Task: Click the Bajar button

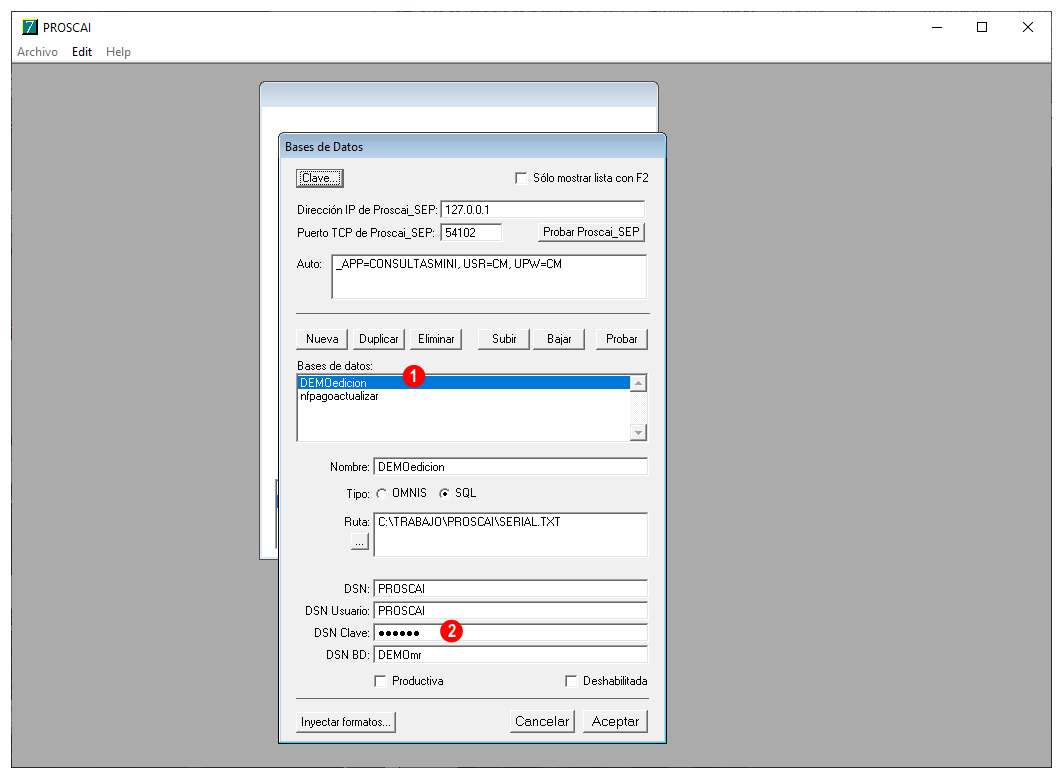Action: click(x=559, y=339)
